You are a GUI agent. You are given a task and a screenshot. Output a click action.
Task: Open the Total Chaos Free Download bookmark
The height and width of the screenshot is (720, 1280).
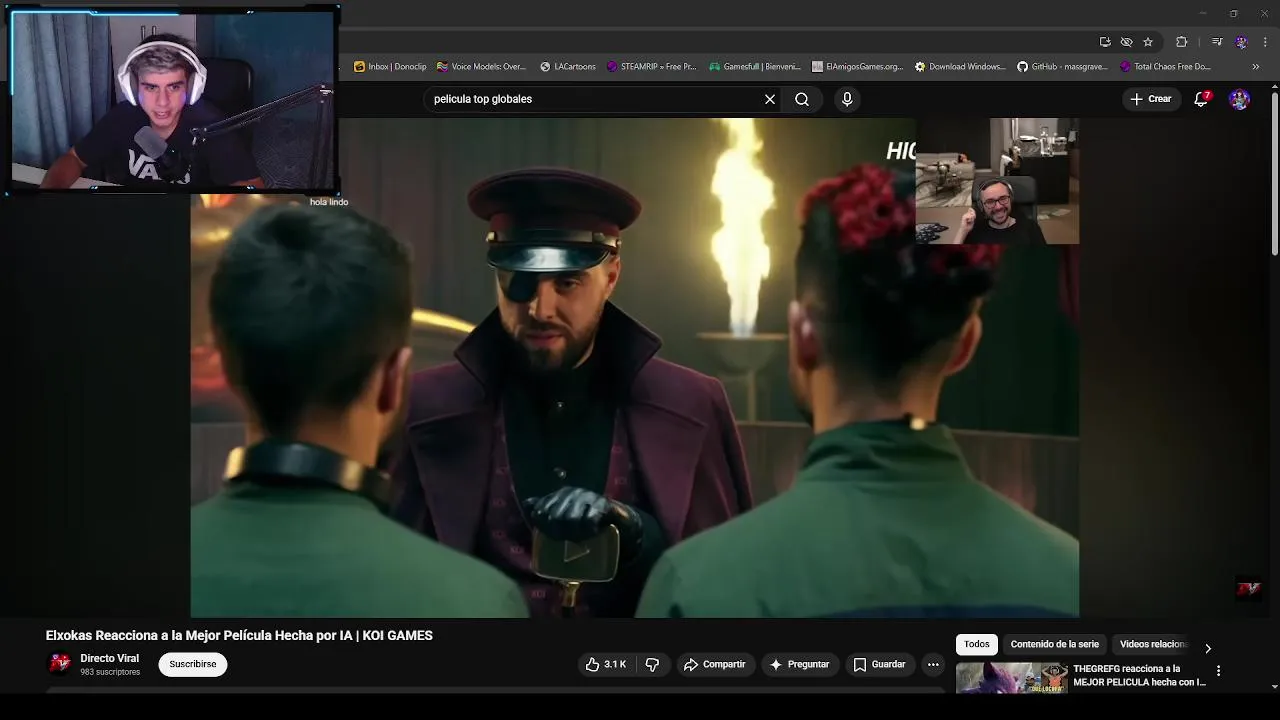[x=1165, y=67]
